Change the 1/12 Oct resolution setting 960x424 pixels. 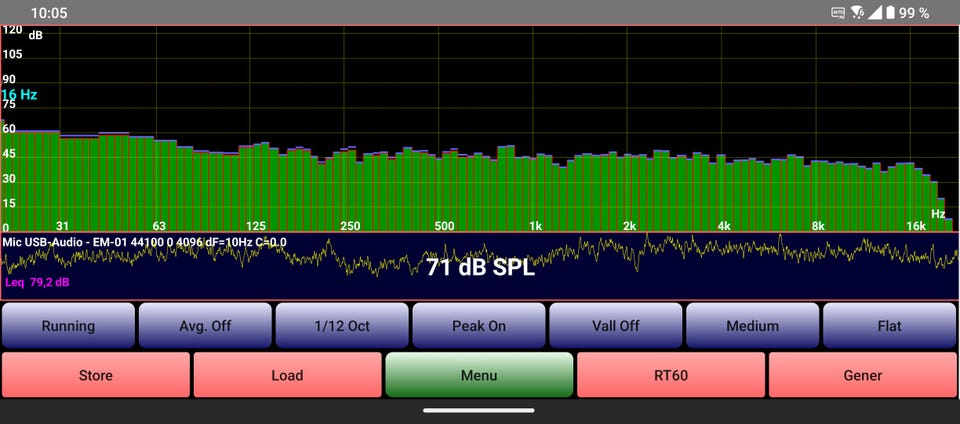tap(342, 325)
